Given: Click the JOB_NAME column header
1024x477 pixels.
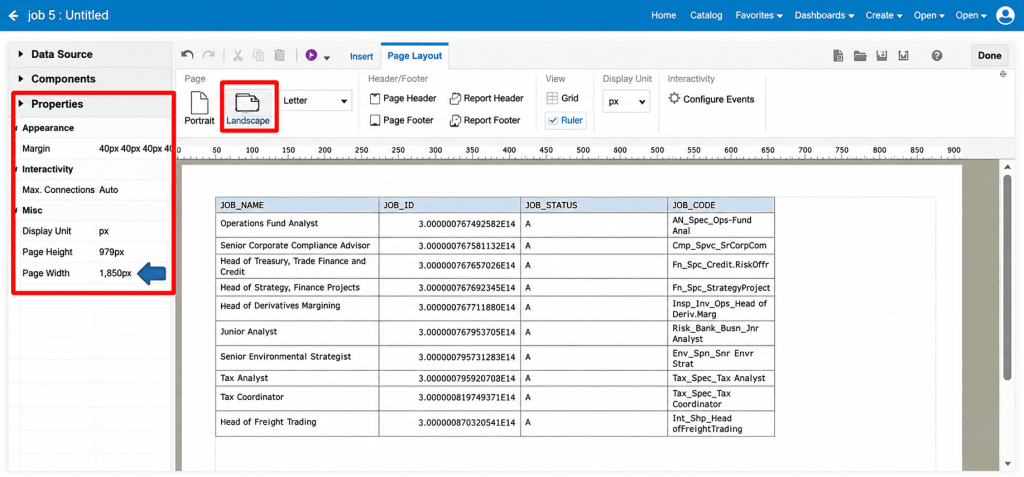Looking at the screenshot, I should coord(296,205).
